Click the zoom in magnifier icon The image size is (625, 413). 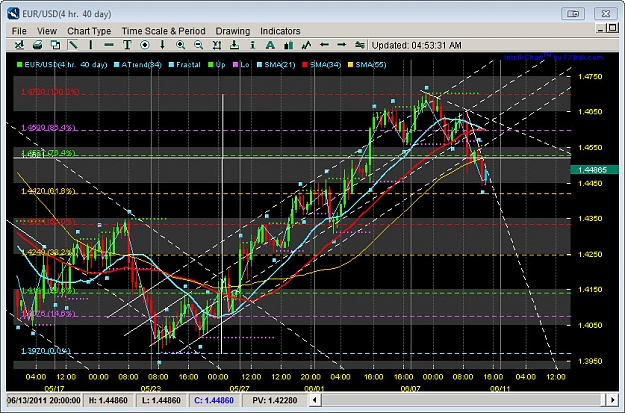click(180, 45)
